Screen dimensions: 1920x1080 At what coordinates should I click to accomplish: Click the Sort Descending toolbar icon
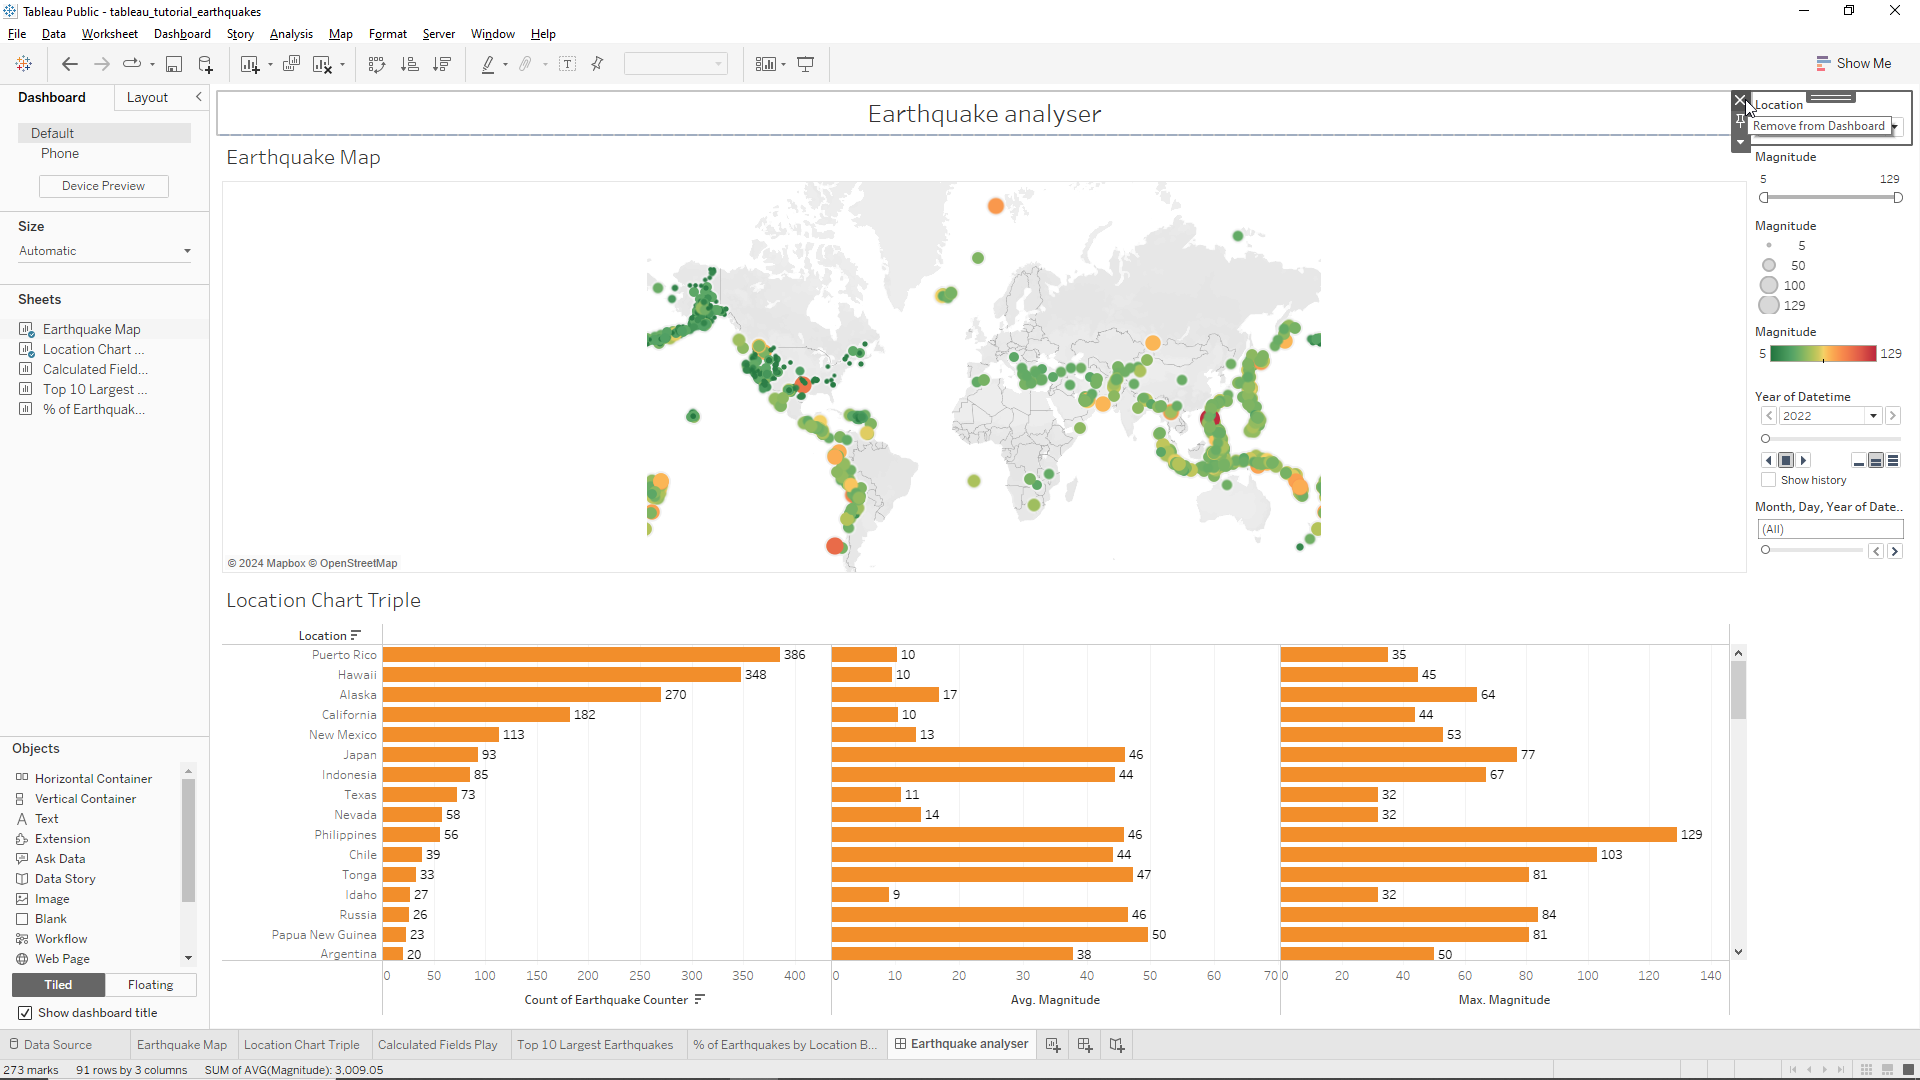(x=443, y=63)
